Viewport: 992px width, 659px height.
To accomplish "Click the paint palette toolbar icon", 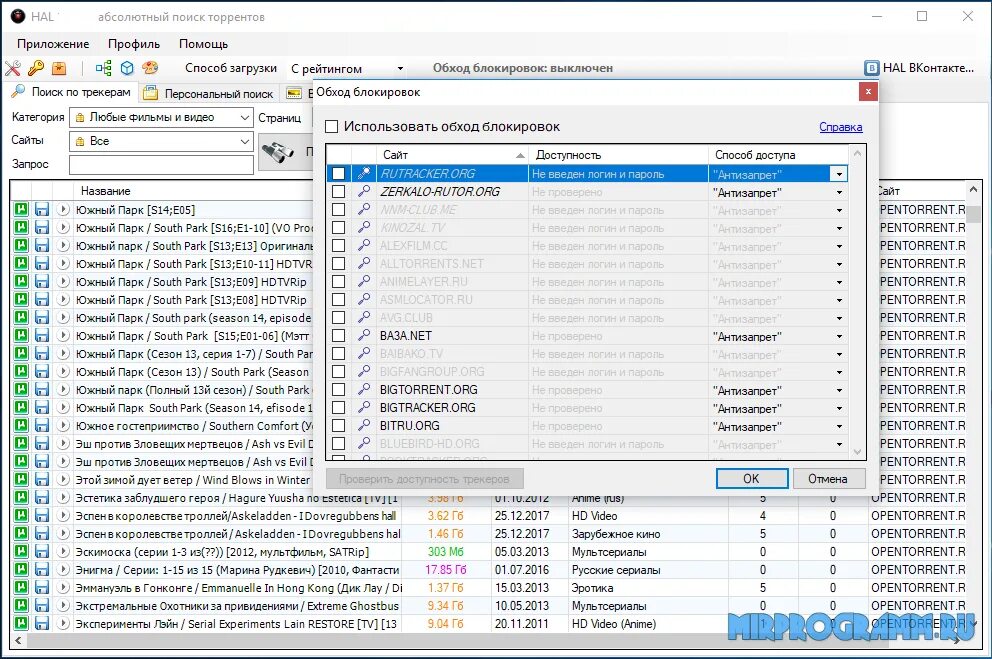I will (x=150, y=68).
